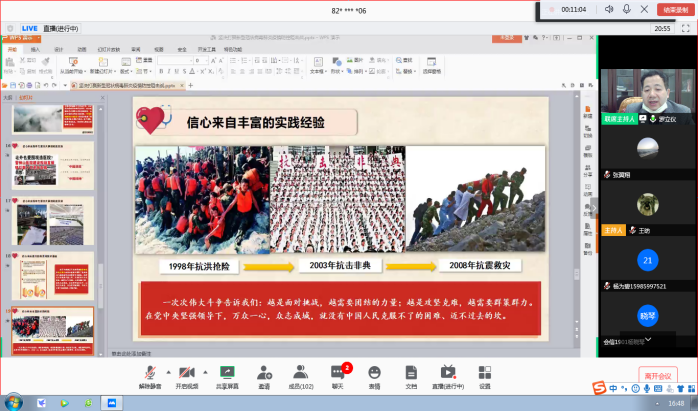Switch to the 插入 ribbon tab
The height and width of the screenshot is (412, 698).
(x=35, y=48)
